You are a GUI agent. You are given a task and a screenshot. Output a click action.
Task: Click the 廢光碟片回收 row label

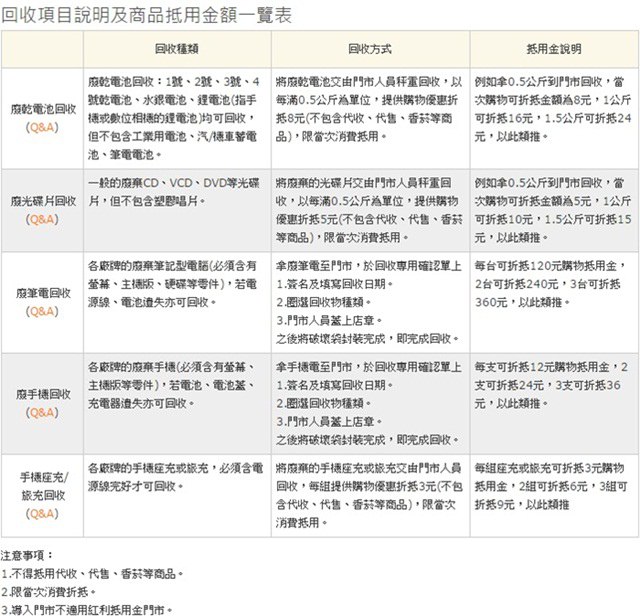click(x=43, y=201)
